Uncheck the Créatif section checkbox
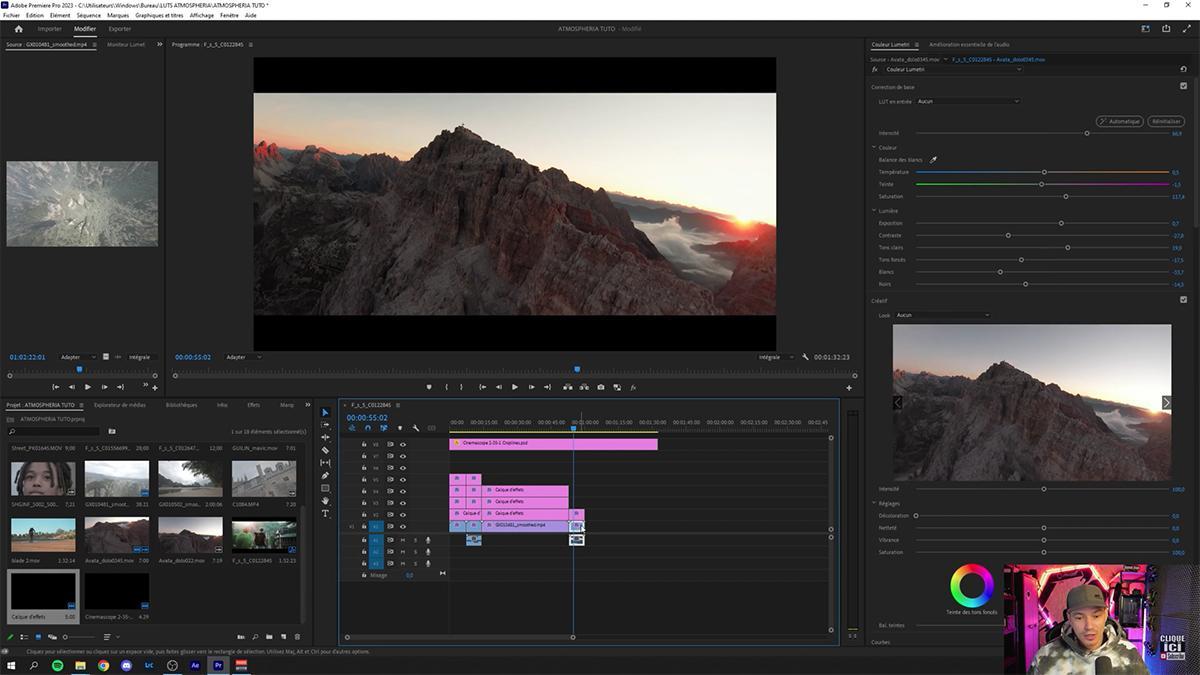Image resolution: width=1200 pixels, height=675 pixels. click(1184, 299)
